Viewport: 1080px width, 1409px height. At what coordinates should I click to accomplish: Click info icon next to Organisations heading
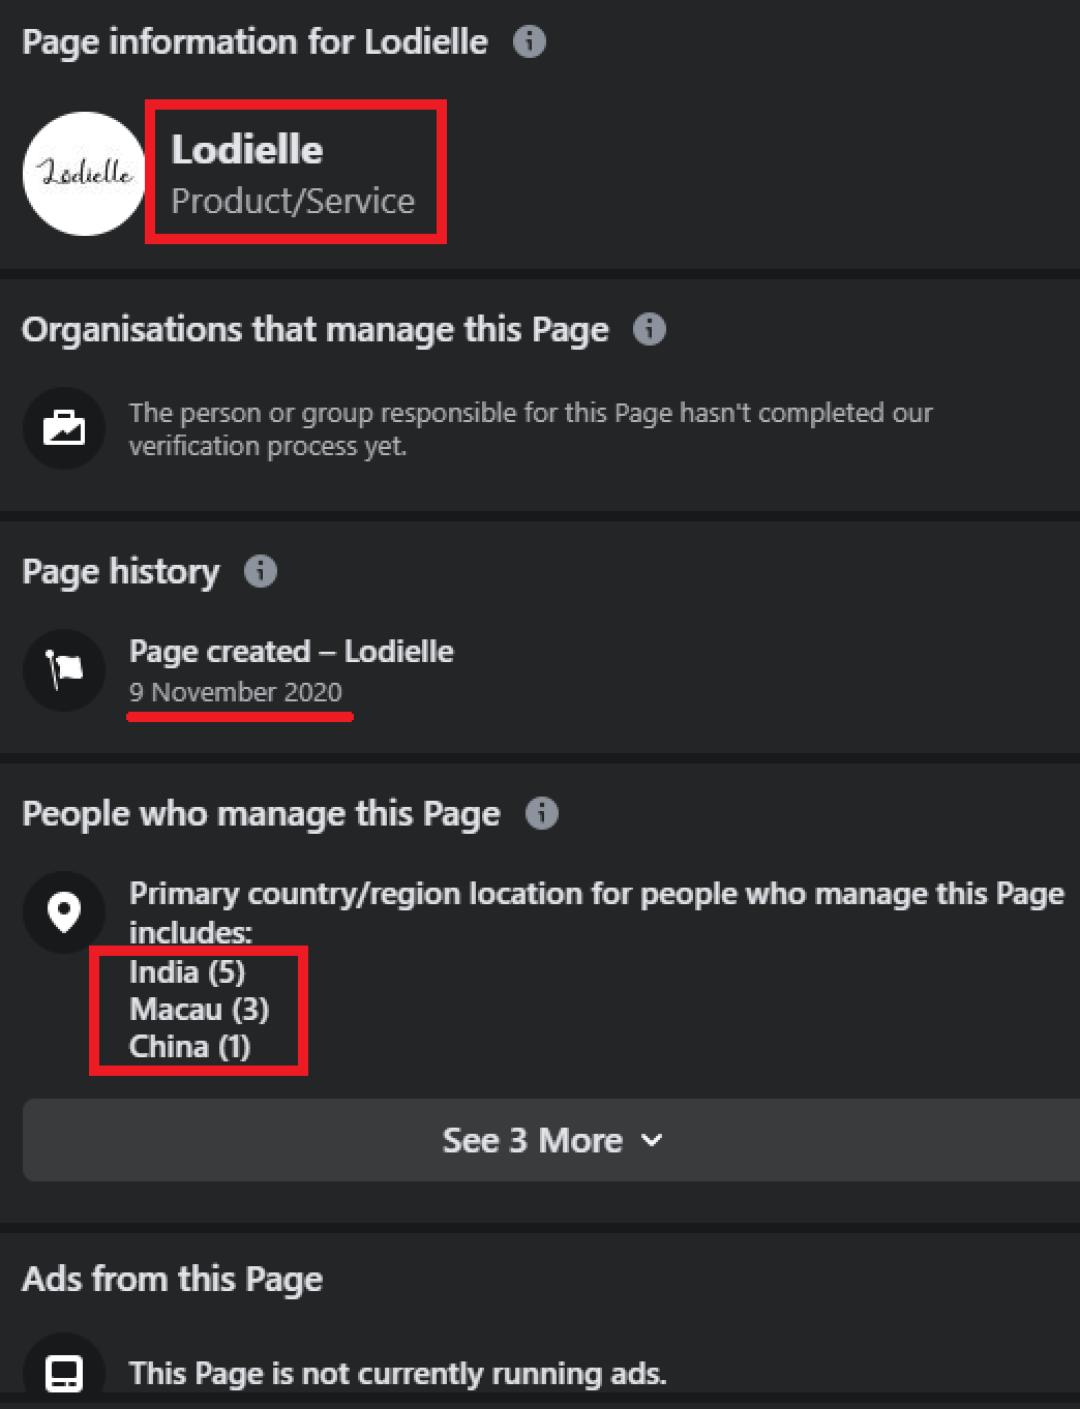pos(649,329)
